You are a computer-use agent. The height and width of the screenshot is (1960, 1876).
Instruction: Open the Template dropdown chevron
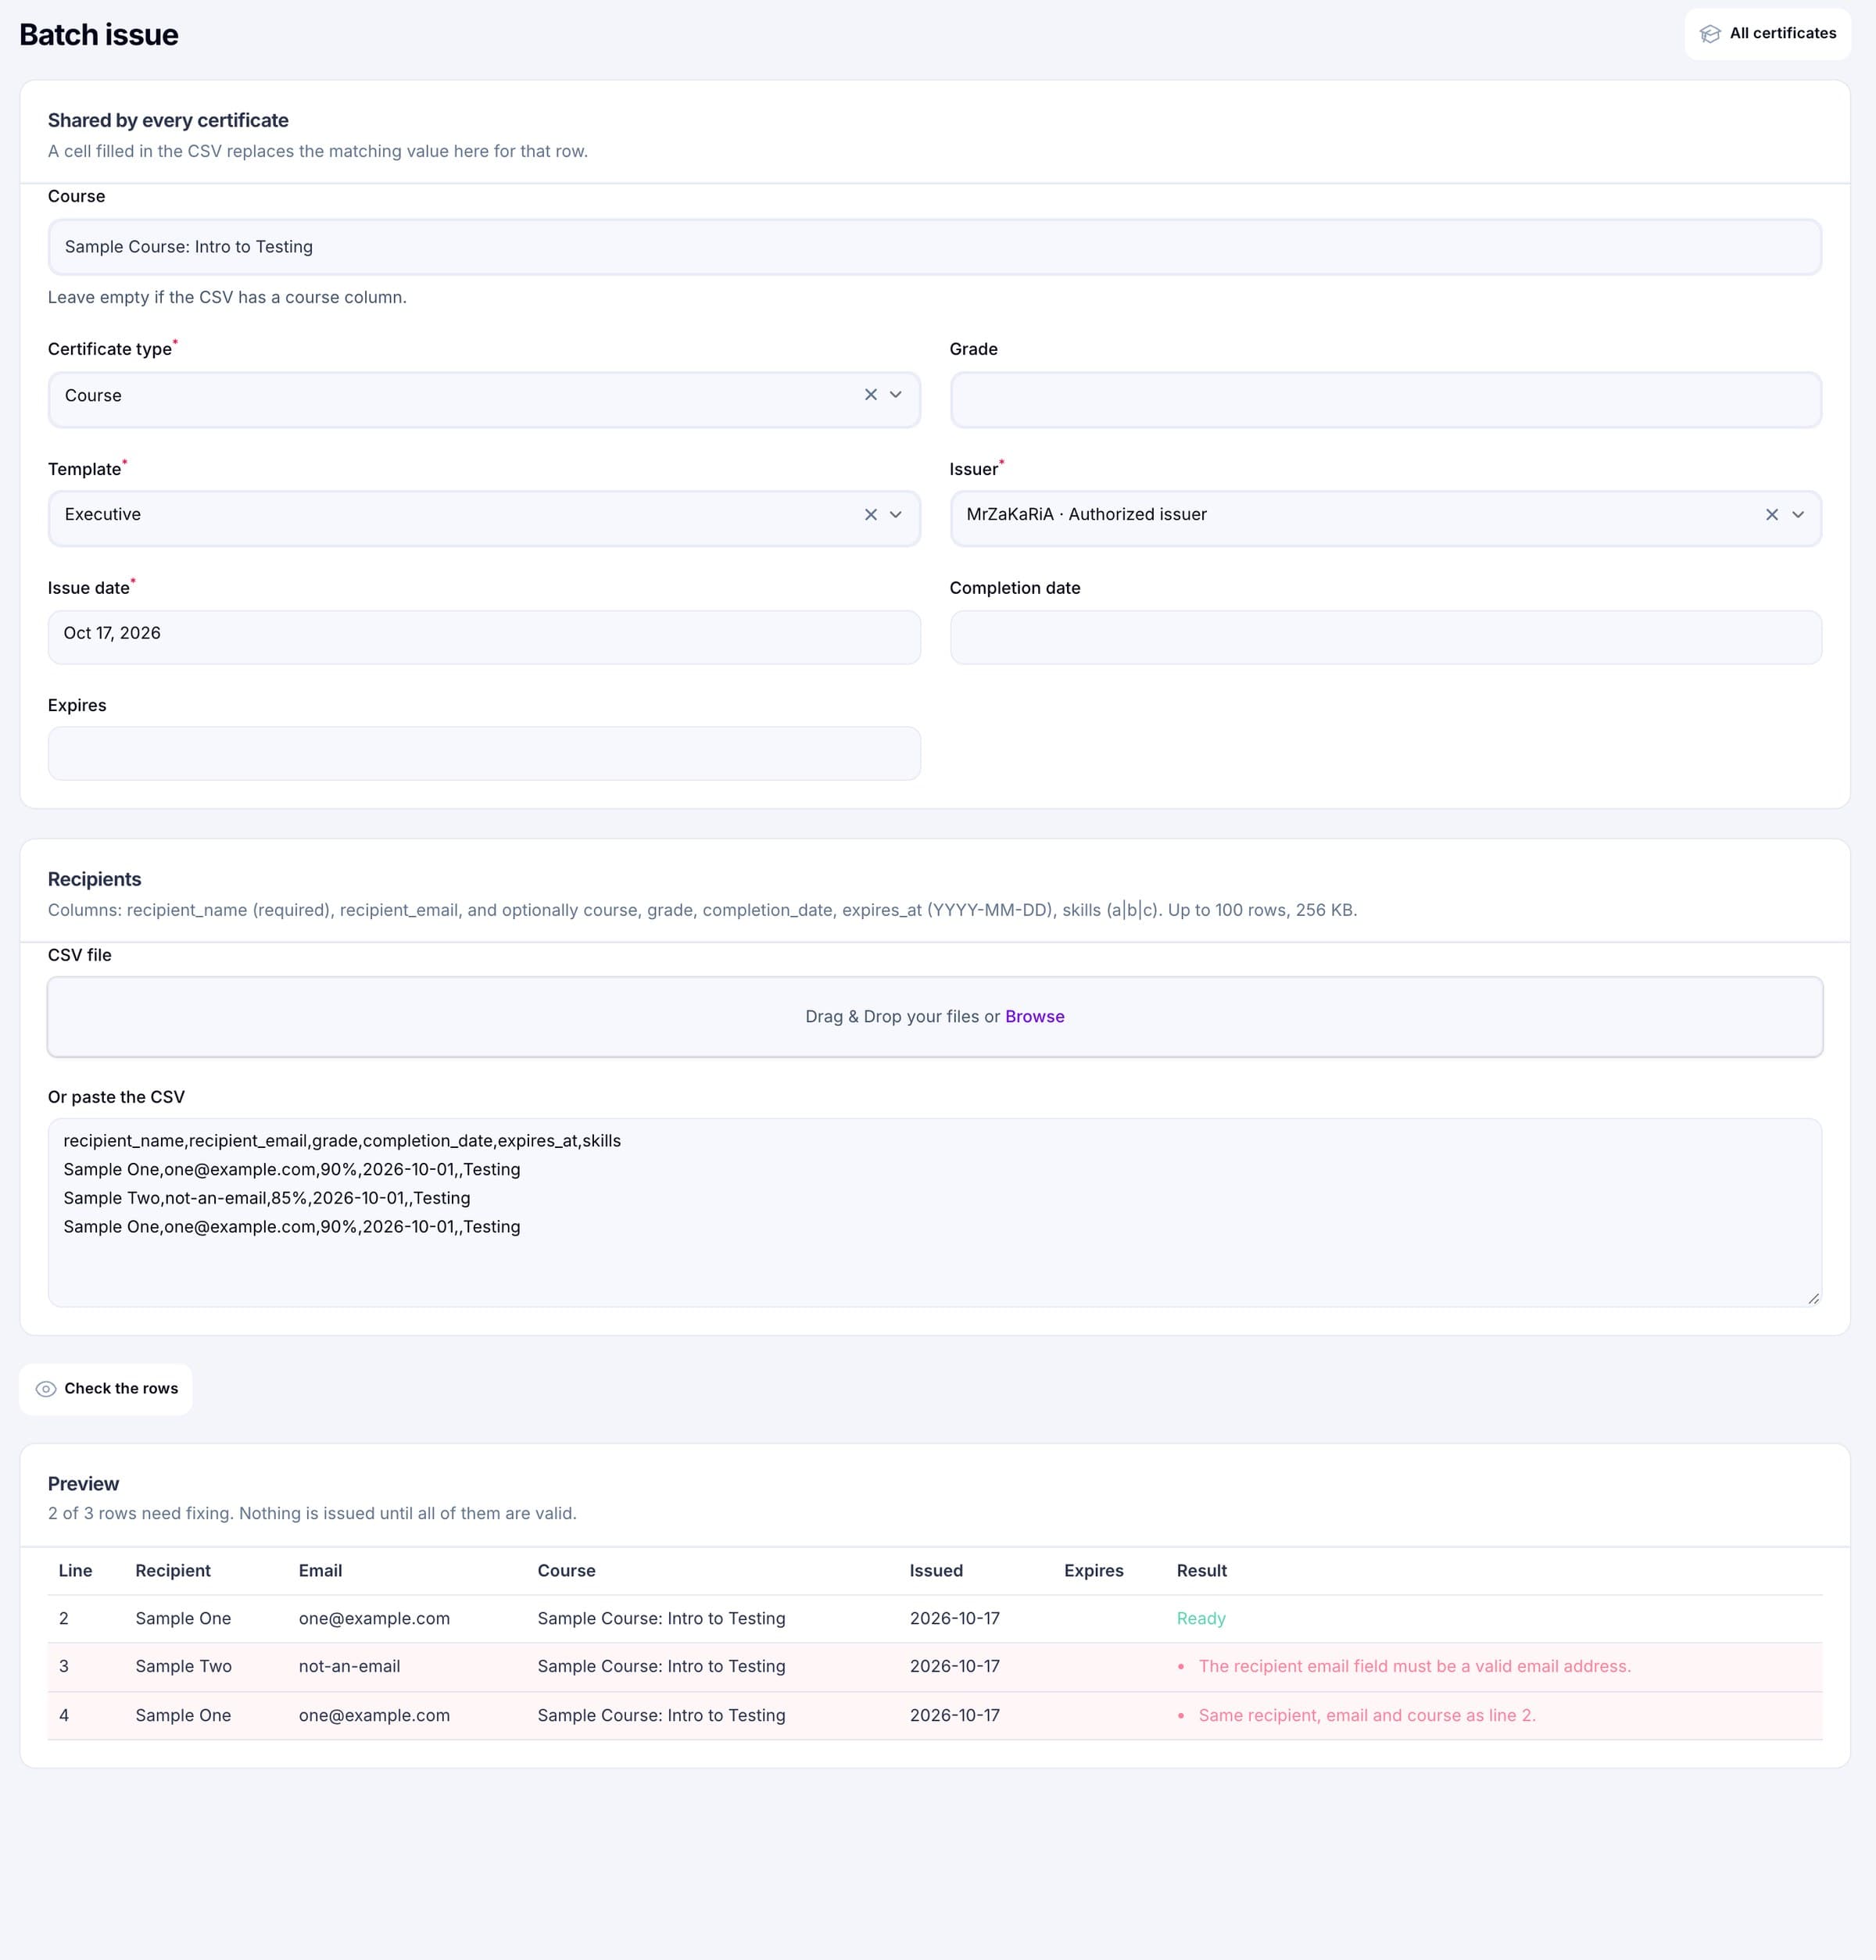[x=896, y=514]
